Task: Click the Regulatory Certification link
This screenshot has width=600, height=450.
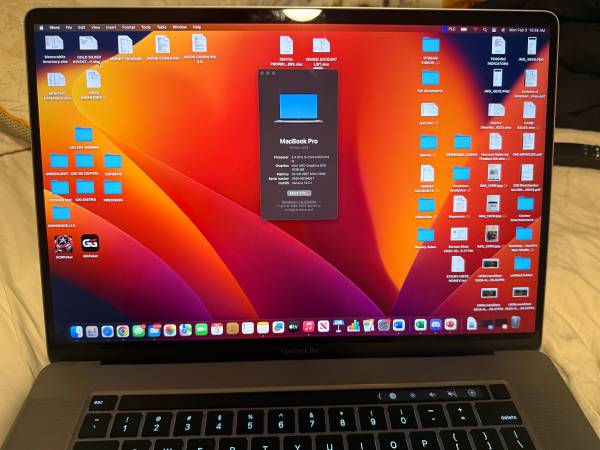Action: point(298,202)
